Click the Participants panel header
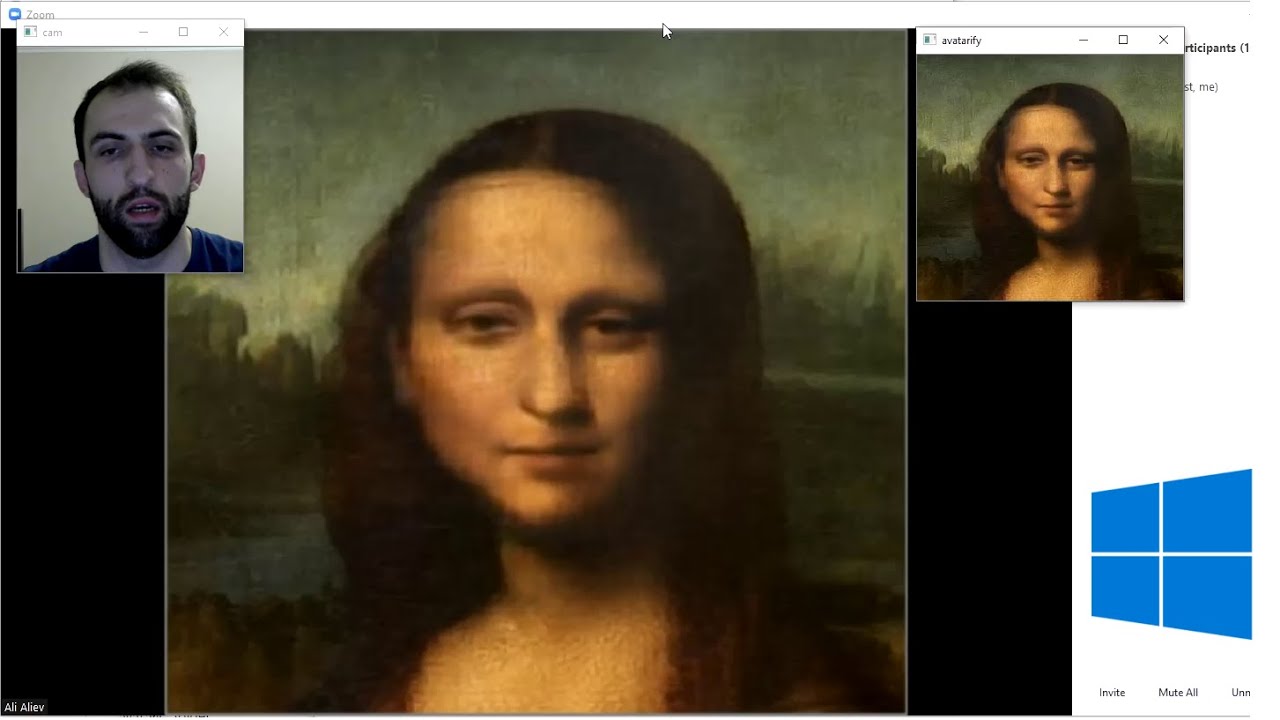 (x=1217, y=48)
